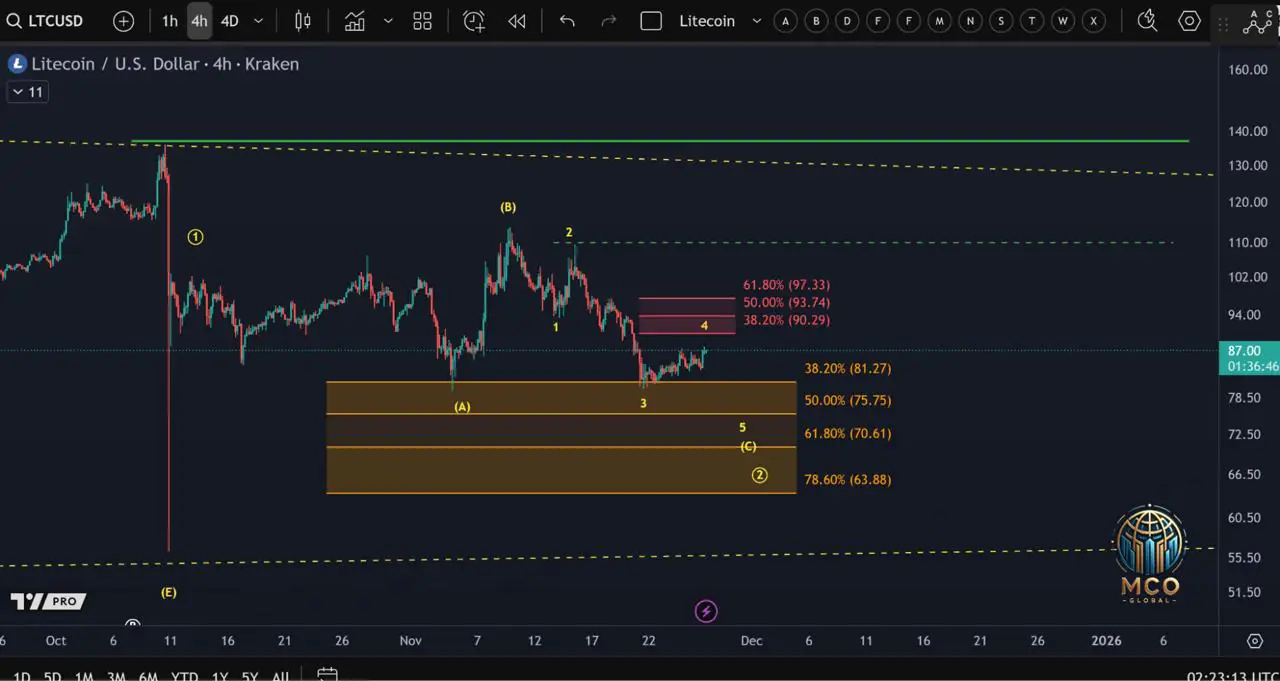
Task: Undo the last chart action
Action: tap(567, 21)
